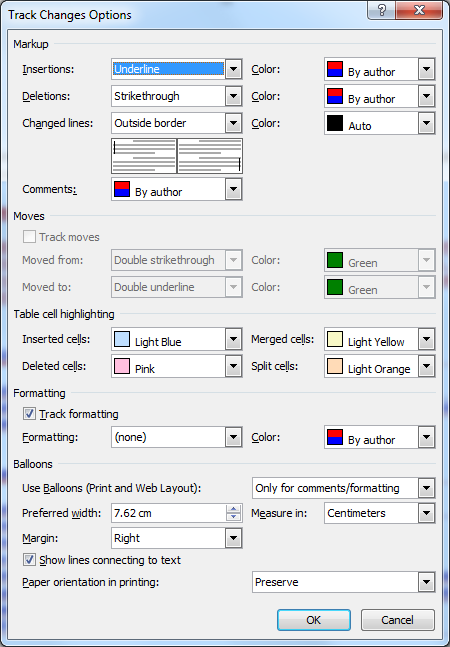
Task: Click the black Auto changed lines swatch
Action: [335, 123]
